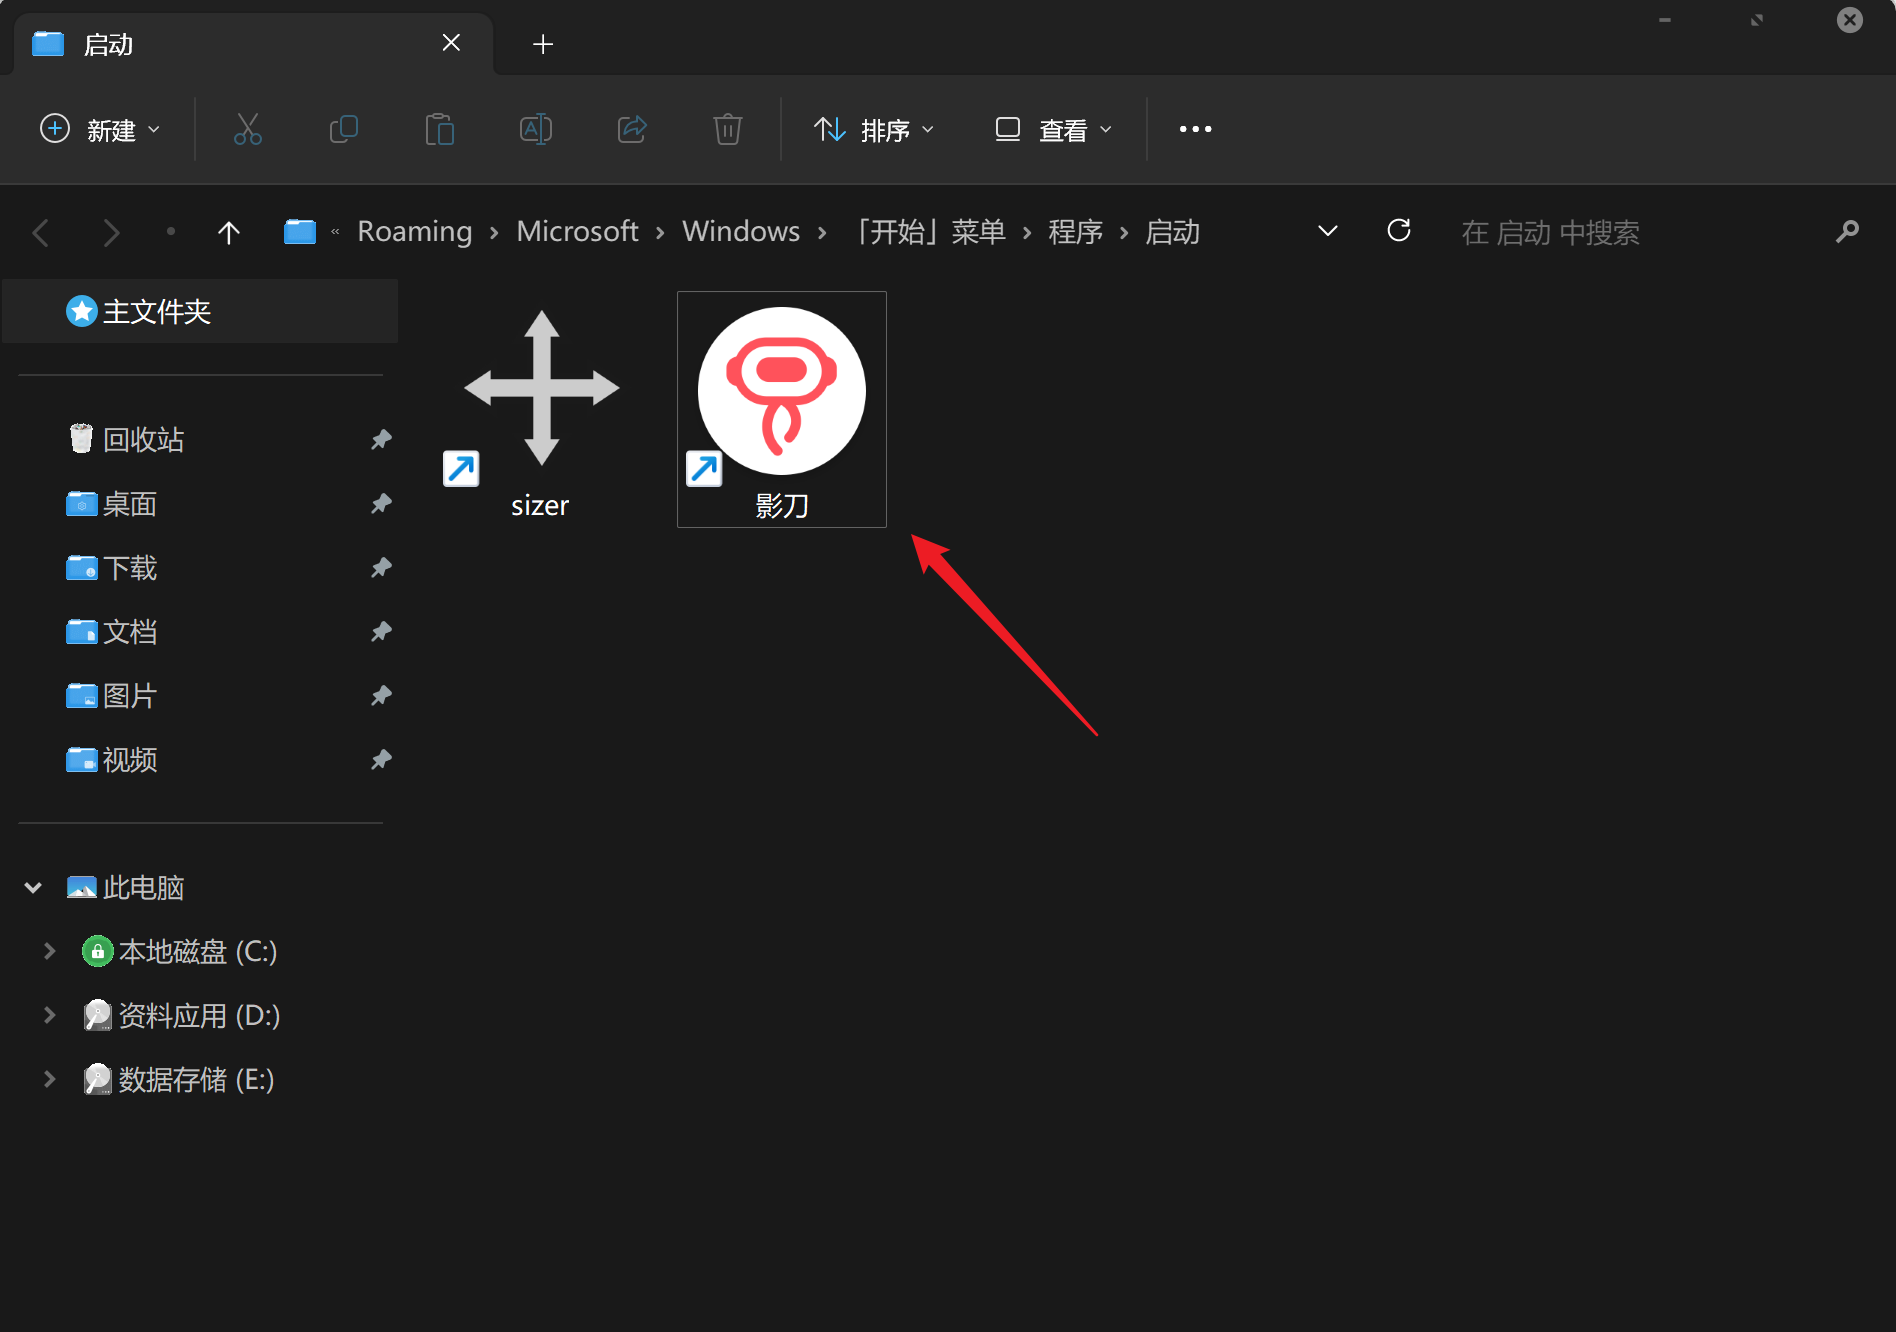Open 文档 in sidebar
The image size is (1896, 1332).
click(x=130, y=632)
